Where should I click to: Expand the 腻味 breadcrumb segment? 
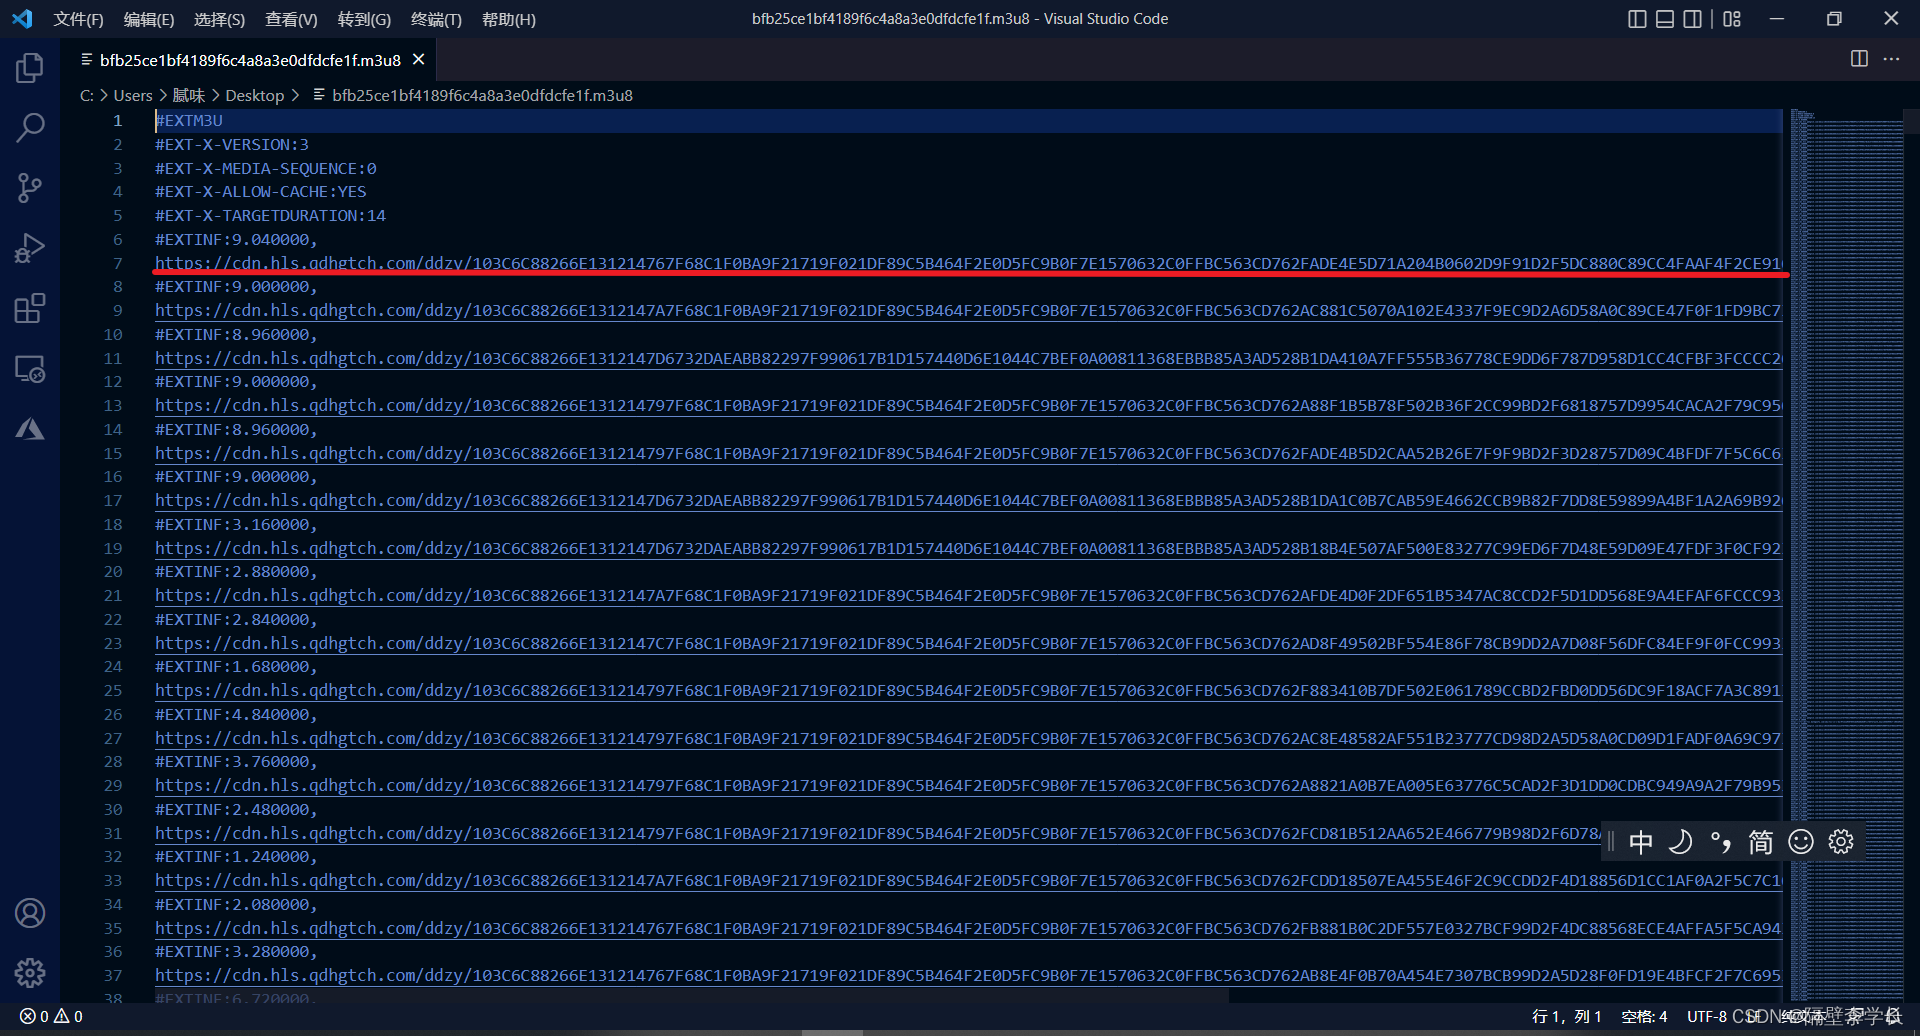[188, 95]
